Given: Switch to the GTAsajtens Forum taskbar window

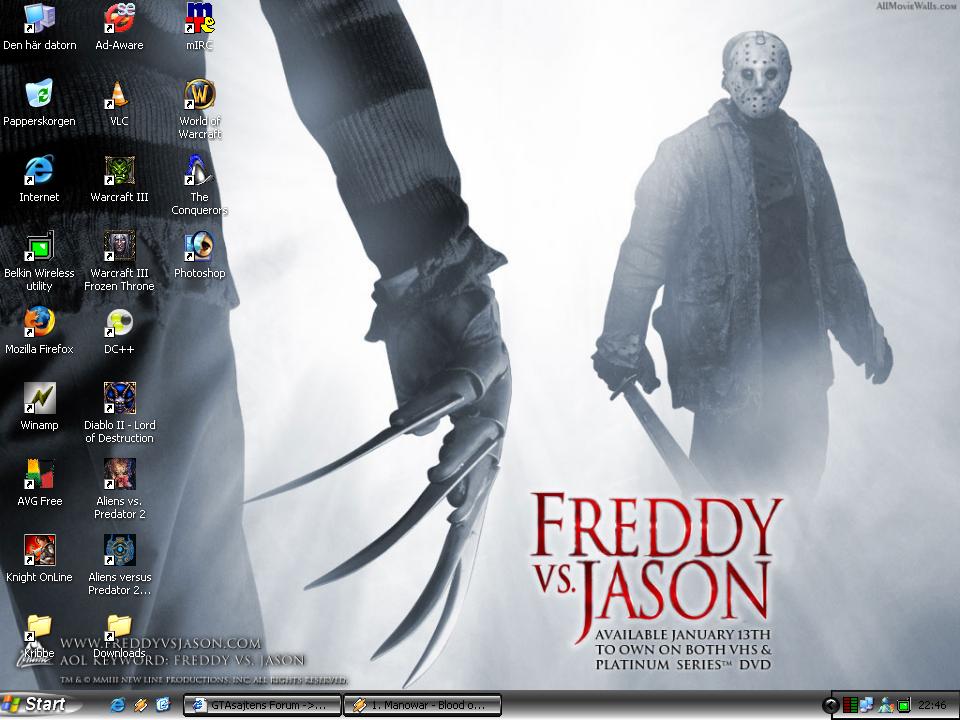Looking at the screenshot, I should (262, 705).
